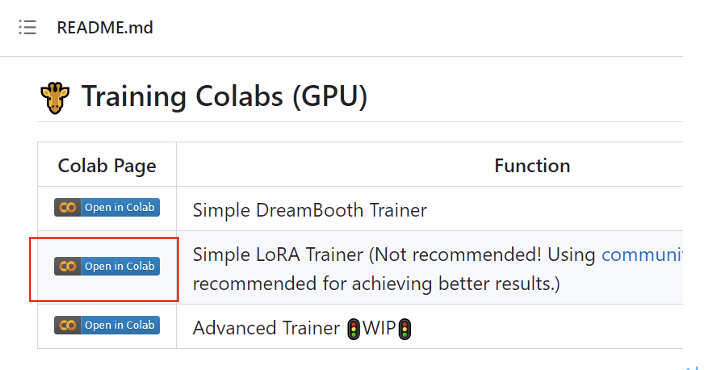Follow the blue community link
This screenshot has width=712, height=370.
(642, 255)
